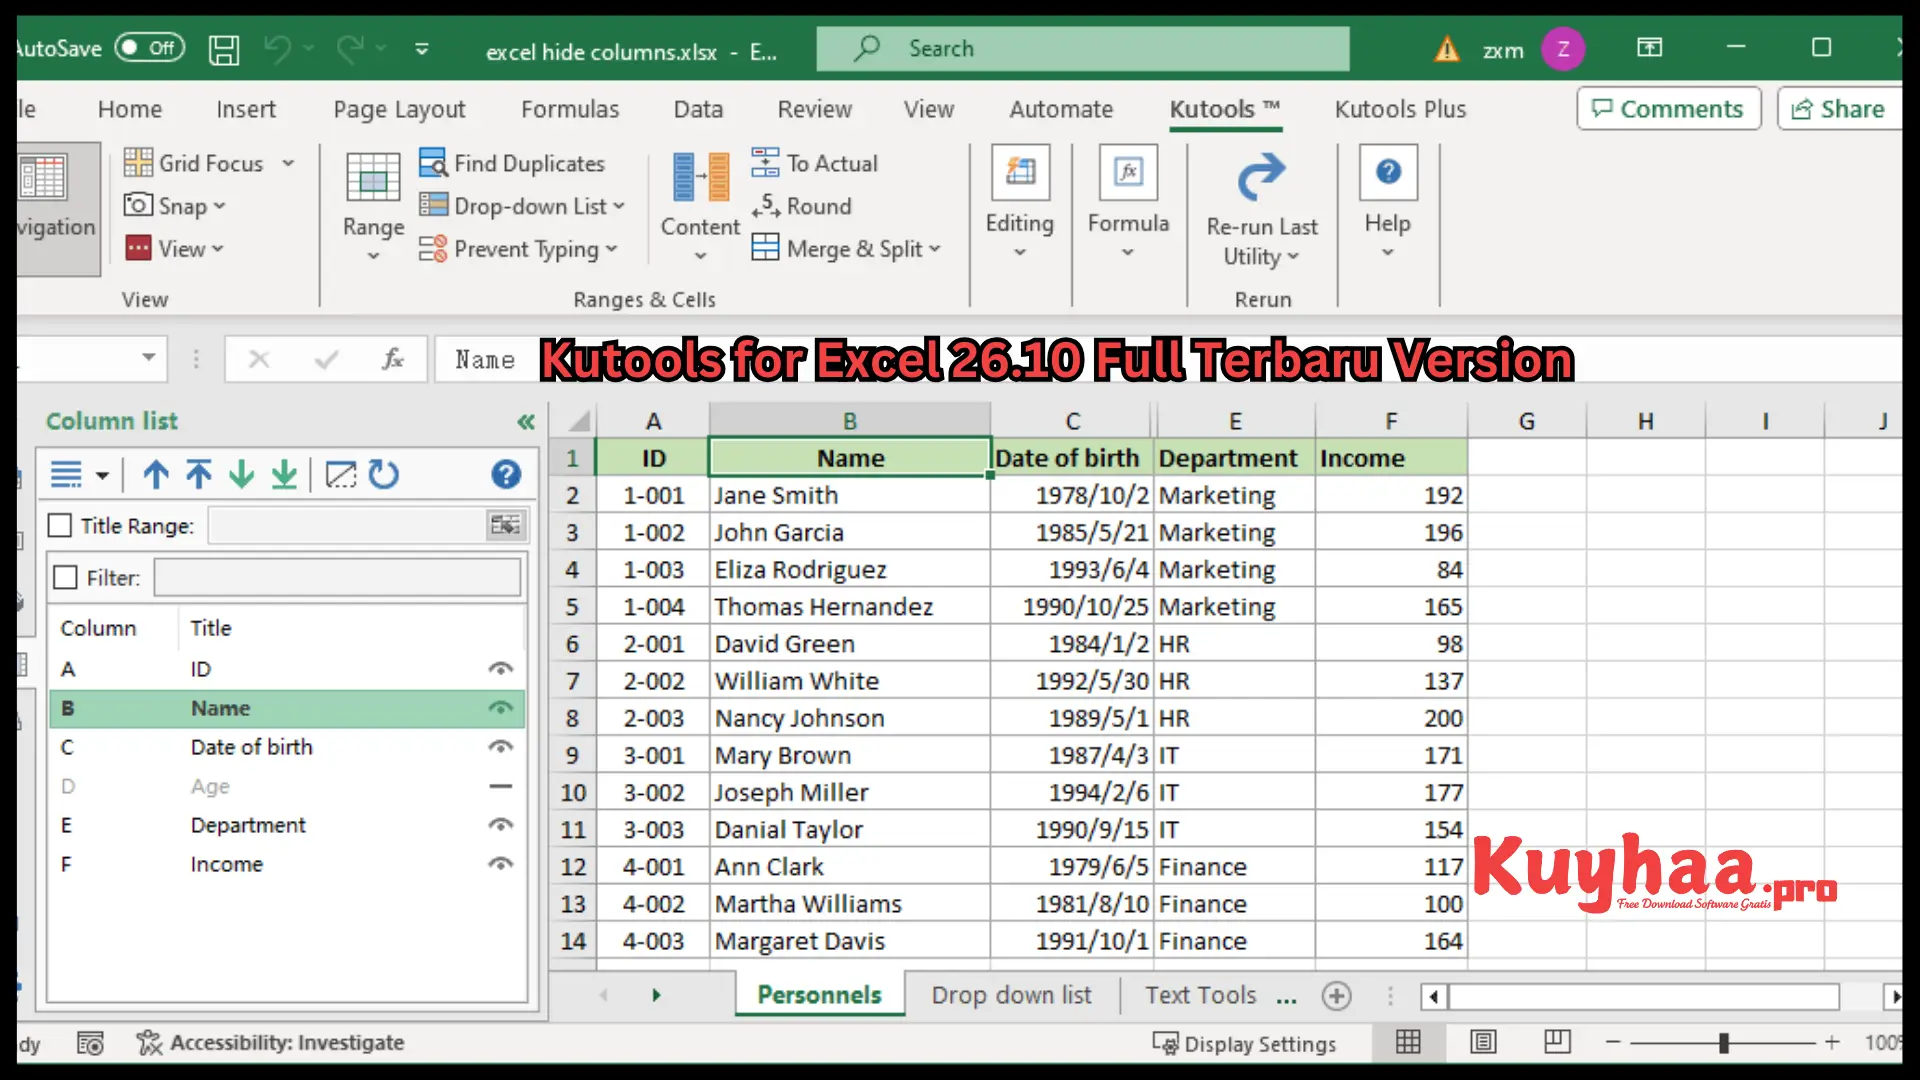Screen dimensions: 1920x1080
Task: Add a new sheet plus icon
Action: [1336, 996]
